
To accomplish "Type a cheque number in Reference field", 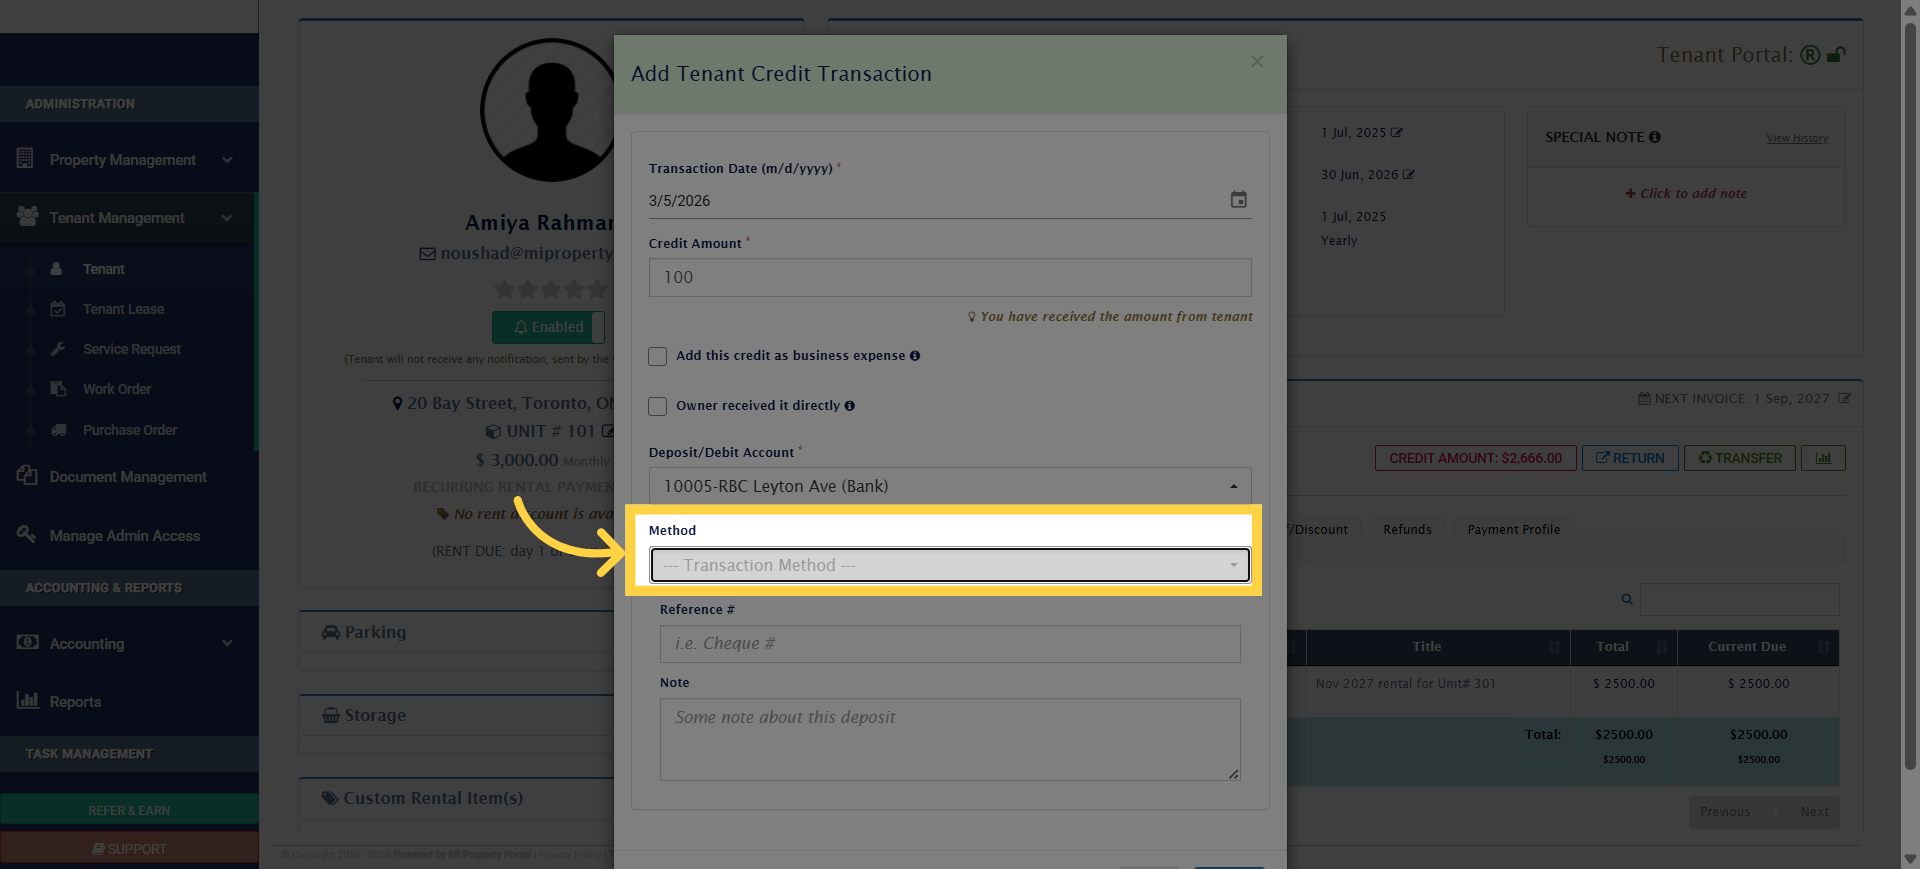I will (x=949, y=643).
